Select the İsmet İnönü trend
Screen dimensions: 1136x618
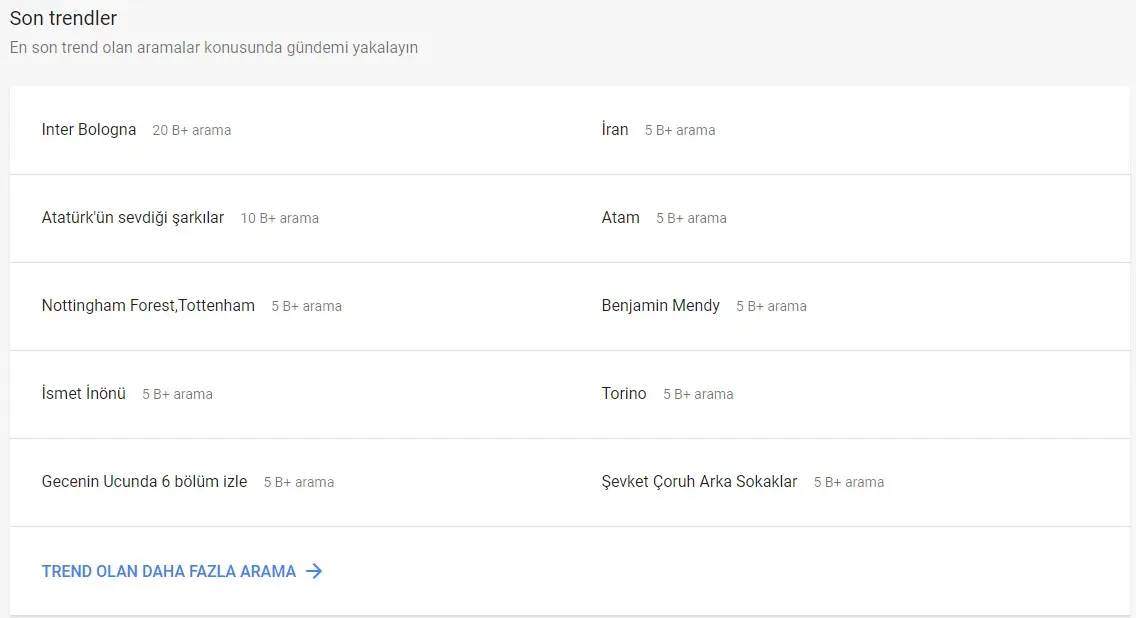click(83, 393)
